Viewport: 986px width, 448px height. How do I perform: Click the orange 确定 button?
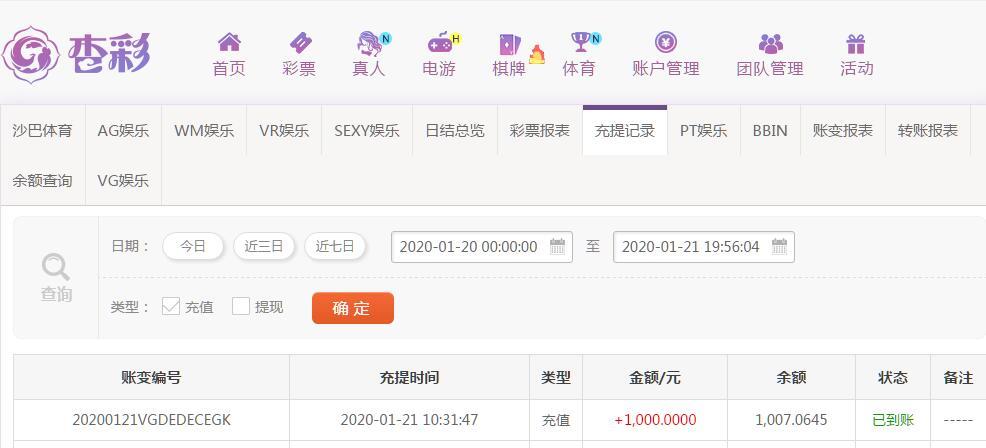click(x=353, y=308)
